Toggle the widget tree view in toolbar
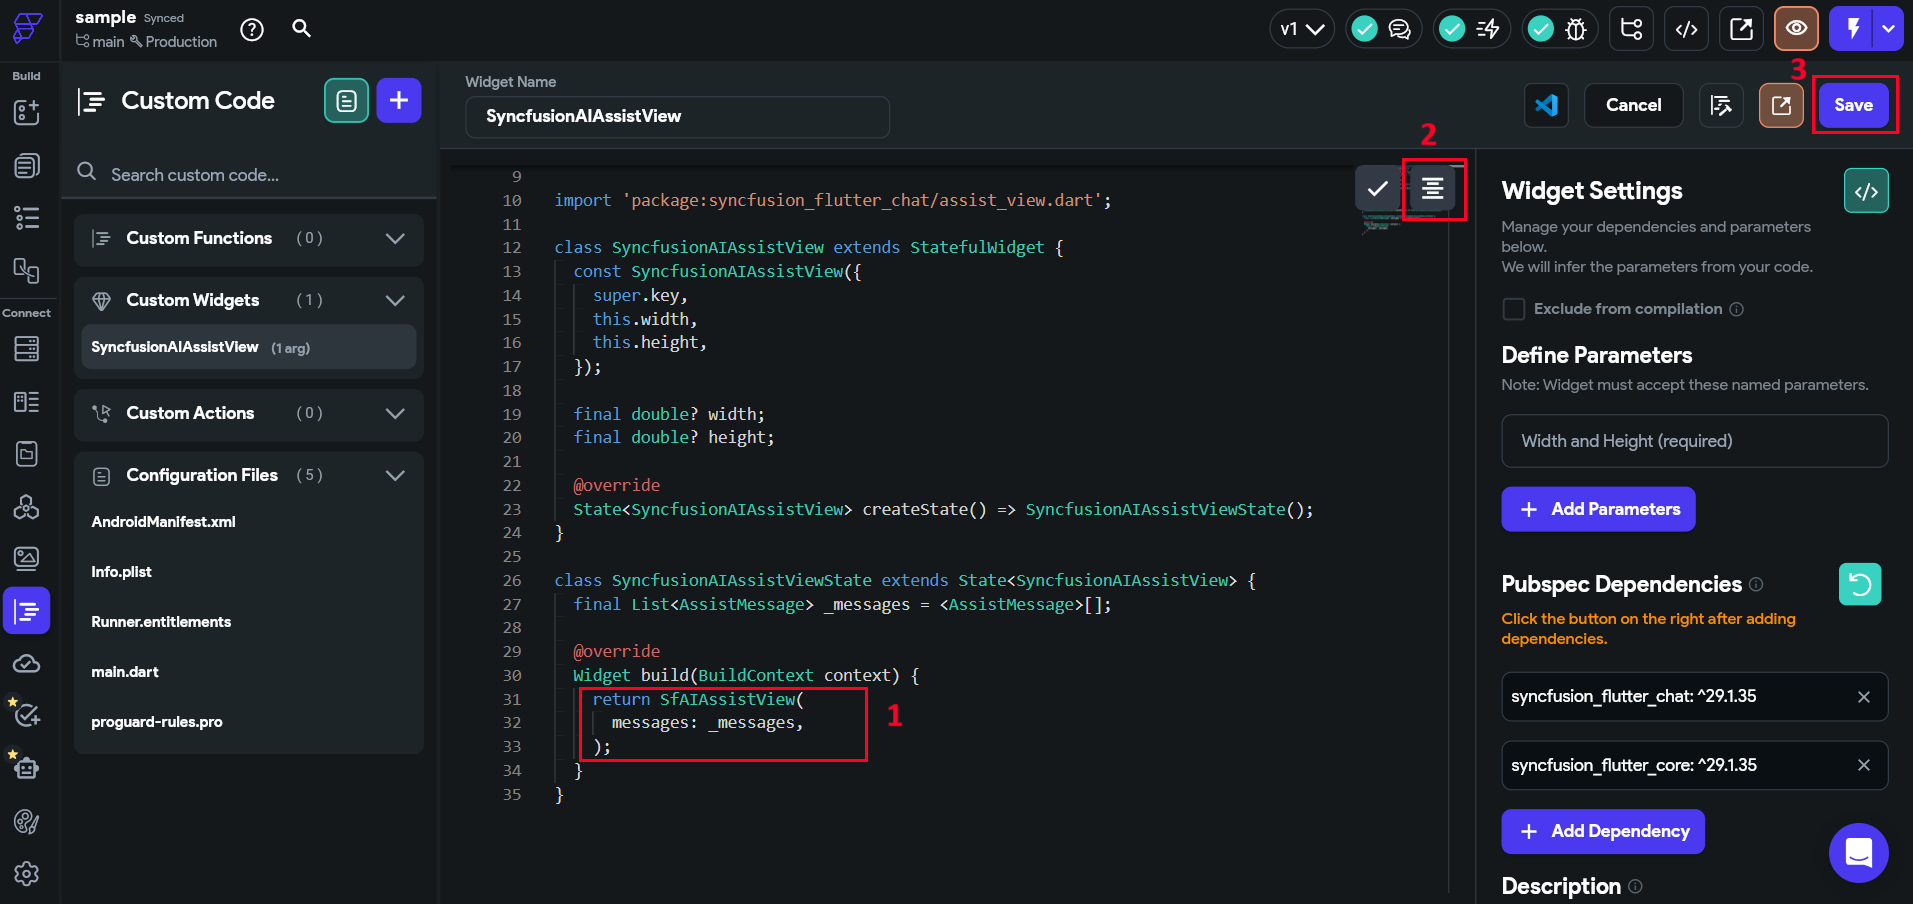 (1631, 29)
